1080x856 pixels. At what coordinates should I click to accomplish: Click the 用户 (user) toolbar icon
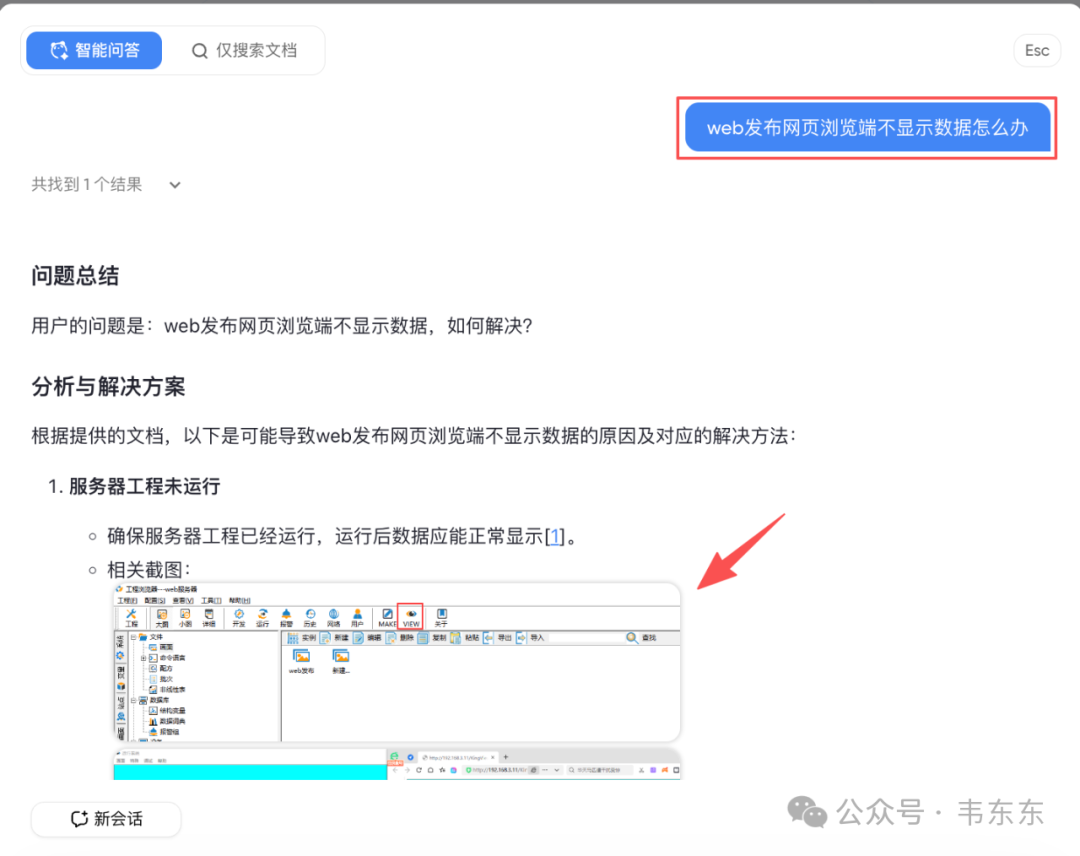pos(357,616)
